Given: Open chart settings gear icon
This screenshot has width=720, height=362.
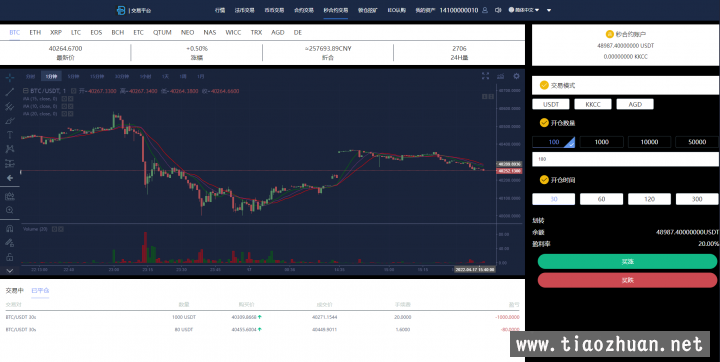Looking at the screenshot, I should 516,76.
